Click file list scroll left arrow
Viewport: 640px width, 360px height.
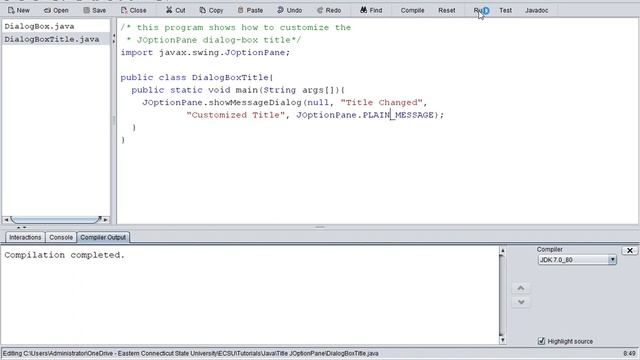[6, 220]
